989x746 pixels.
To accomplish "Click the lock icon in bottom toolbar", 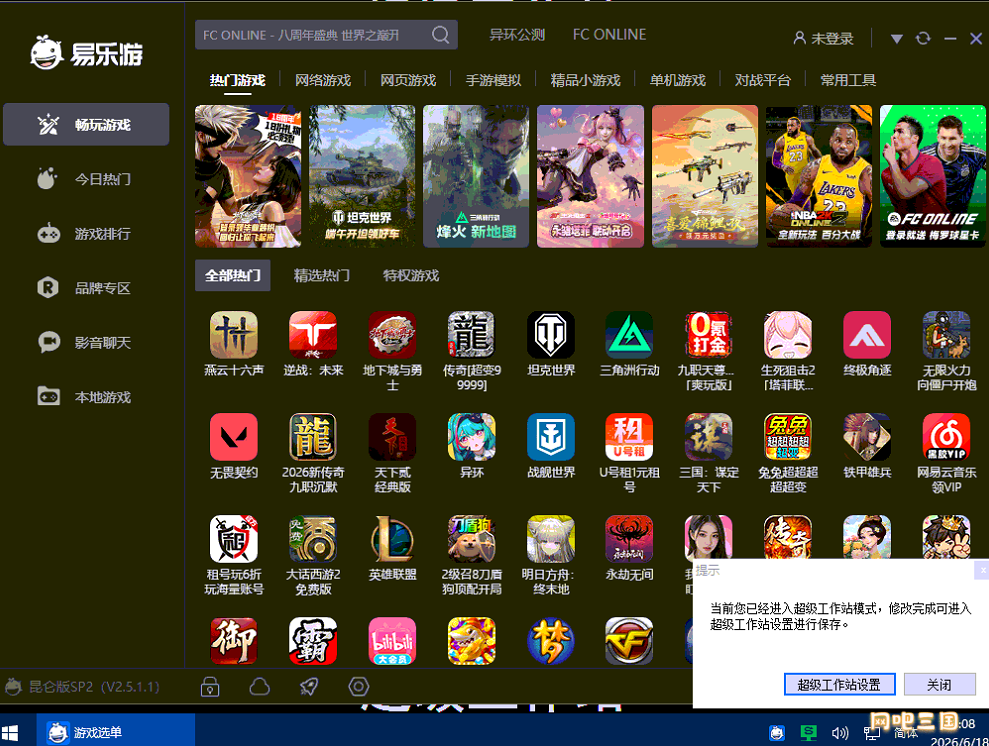I will (x=210, y=686).
